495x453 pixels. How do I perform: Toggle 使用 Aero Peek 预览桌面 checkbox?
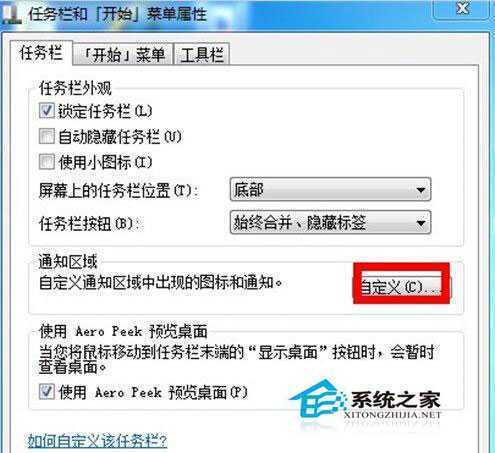[46, 392]
